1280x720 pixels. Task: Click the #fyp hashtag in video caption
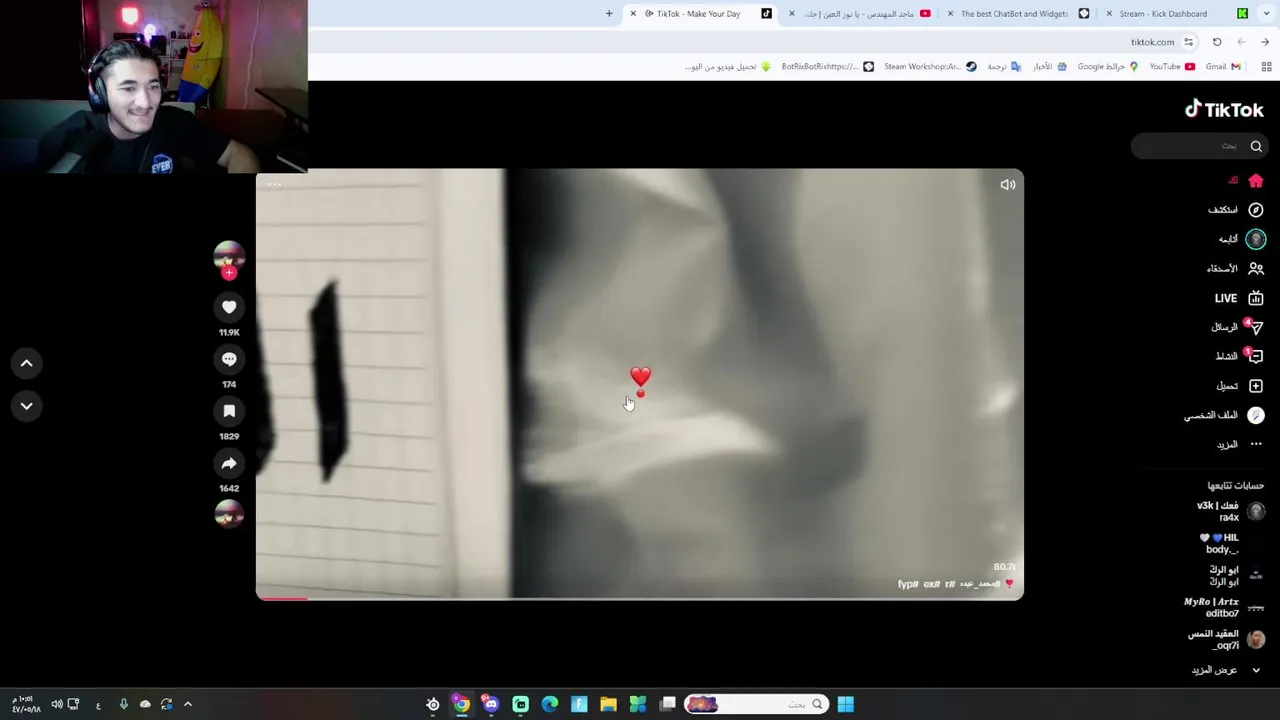[908, 584]
